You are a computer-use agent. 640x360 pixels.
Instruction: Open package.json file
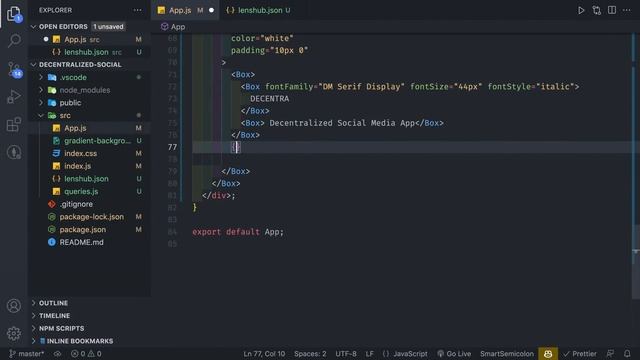89,229
